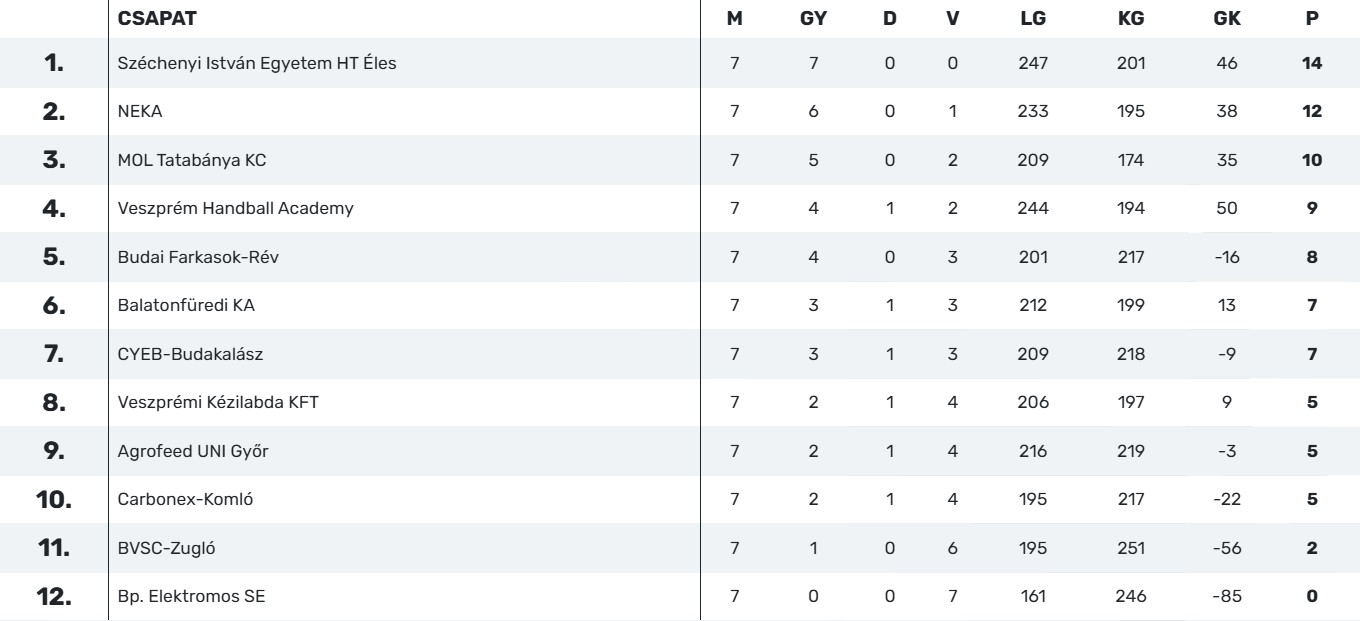Click the Balatonfüredi KA team name
The height and width of the screenshot is (621, 1360).
186,306
